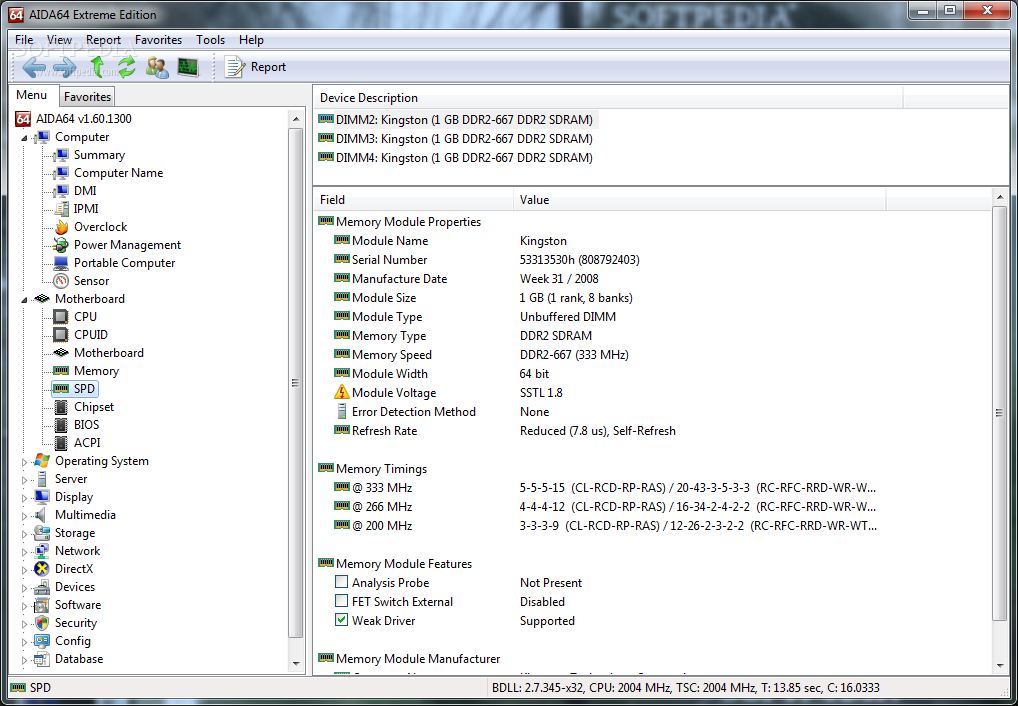Click the ACPI icon
This screenshot has width=1018, height=706.
click(x=60, y=442)
